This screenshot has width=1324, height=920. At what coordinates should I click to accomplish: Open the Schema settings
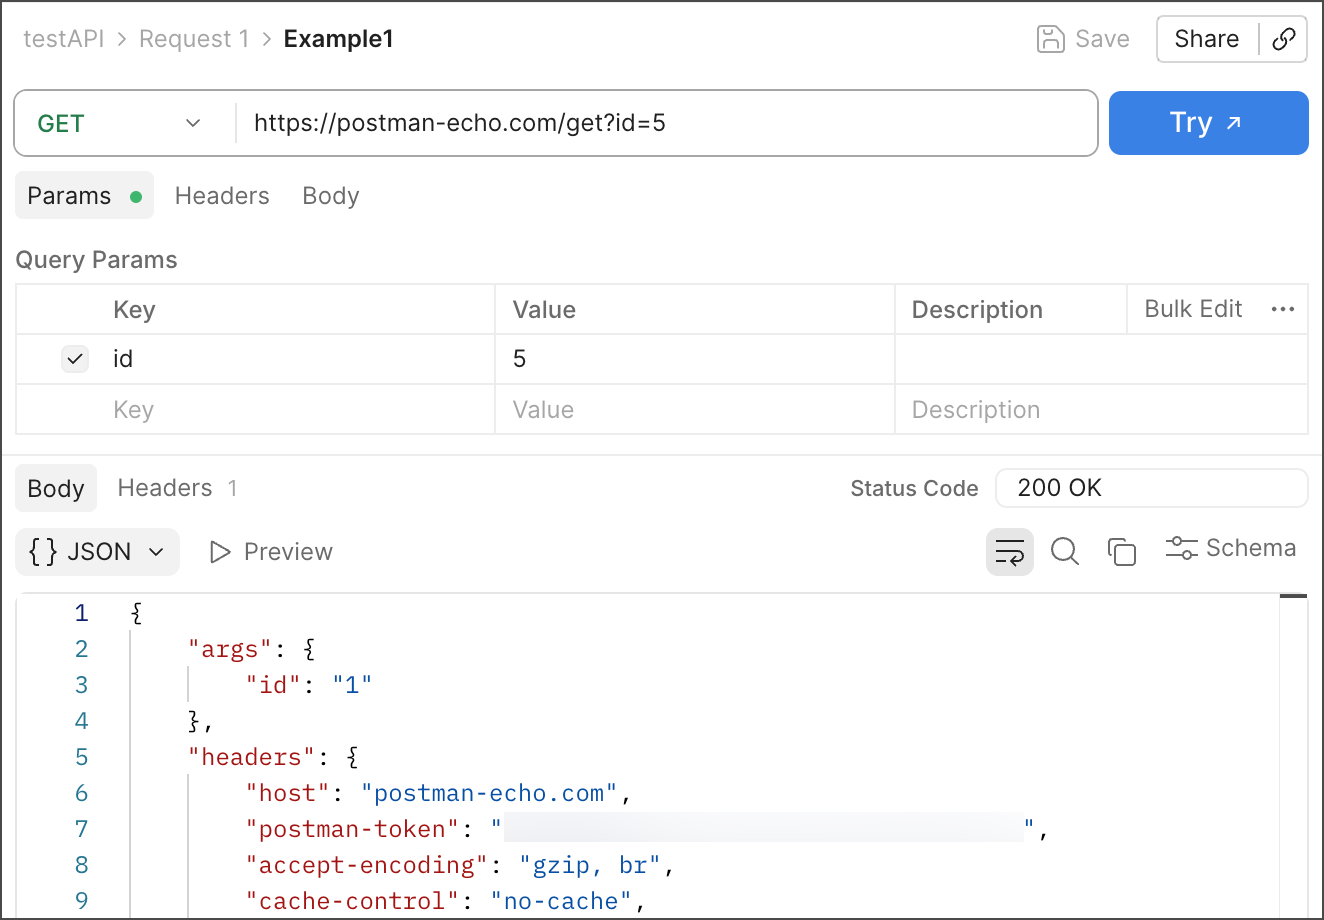[1231, 548]
